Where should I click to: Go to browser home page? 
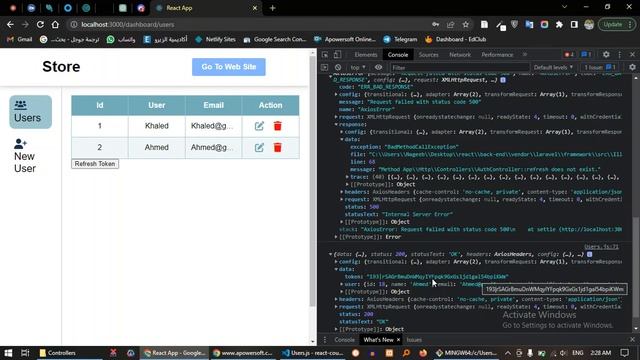(55, 24)
